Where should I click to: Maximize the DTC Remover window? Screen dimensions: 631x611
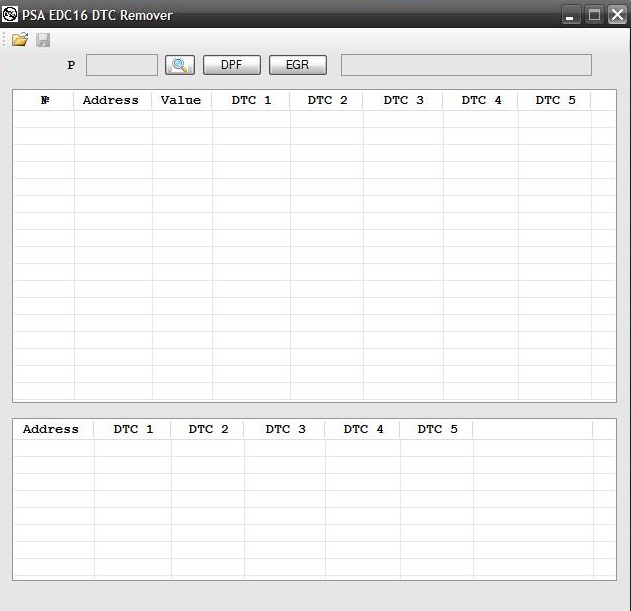tap(595, 14)
